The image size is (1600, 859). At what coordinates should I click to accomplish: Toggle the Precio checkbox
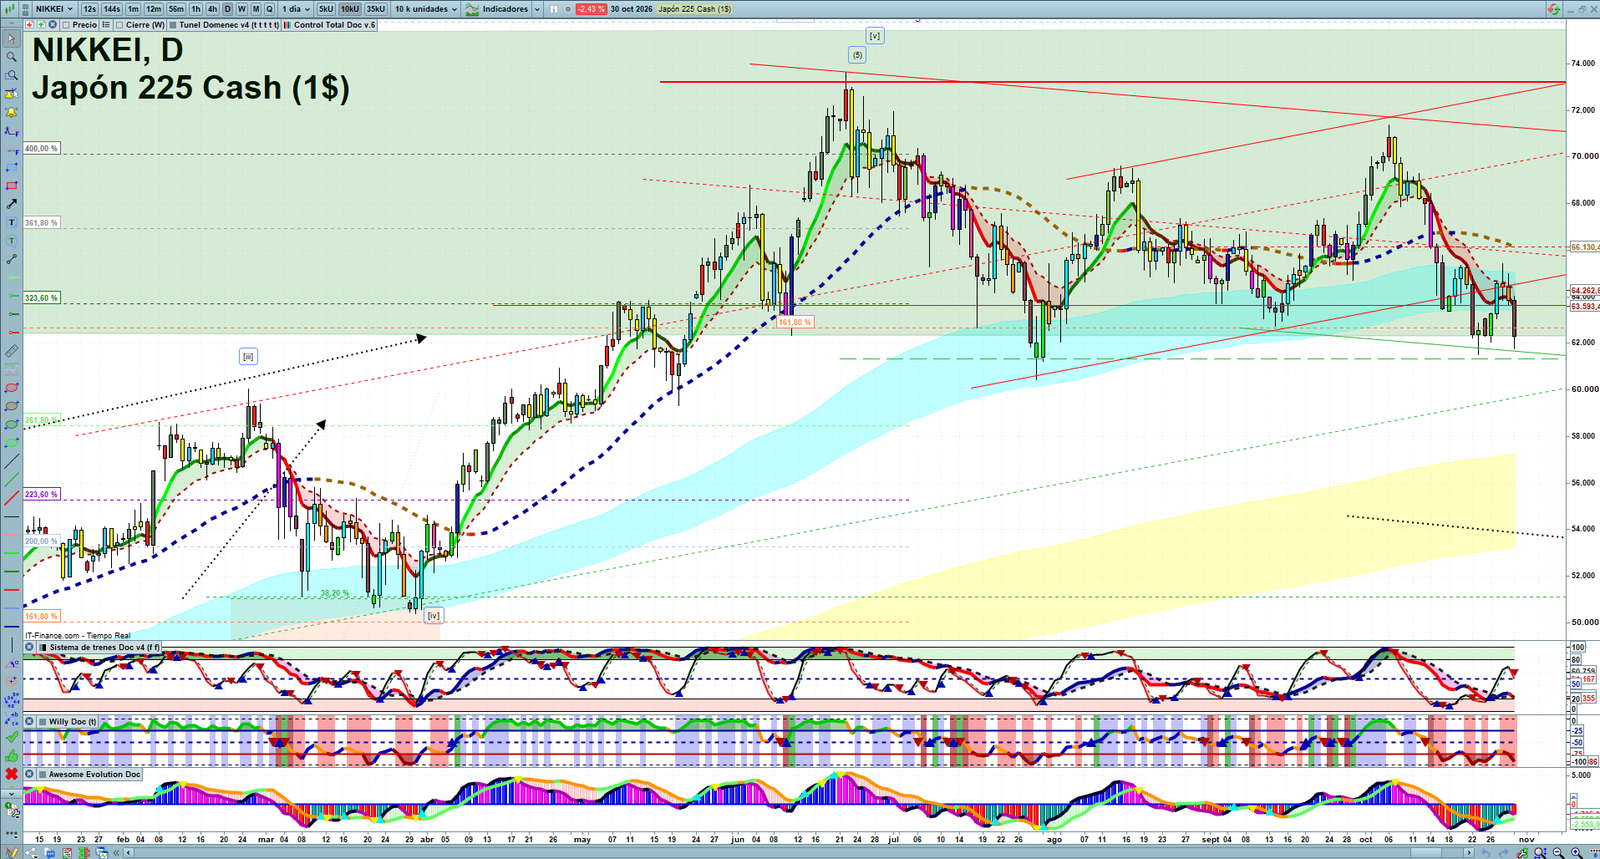click(x=66, y=25)
